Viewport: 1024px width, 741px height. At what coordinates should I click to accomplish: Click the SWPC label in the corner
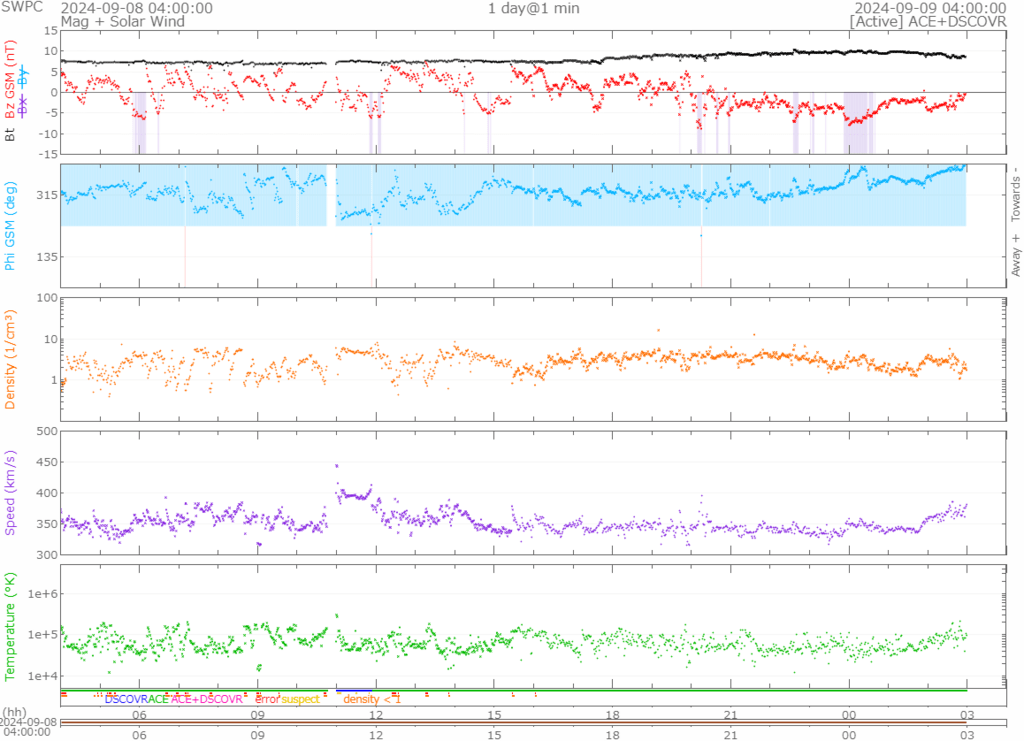coord(20,7)
